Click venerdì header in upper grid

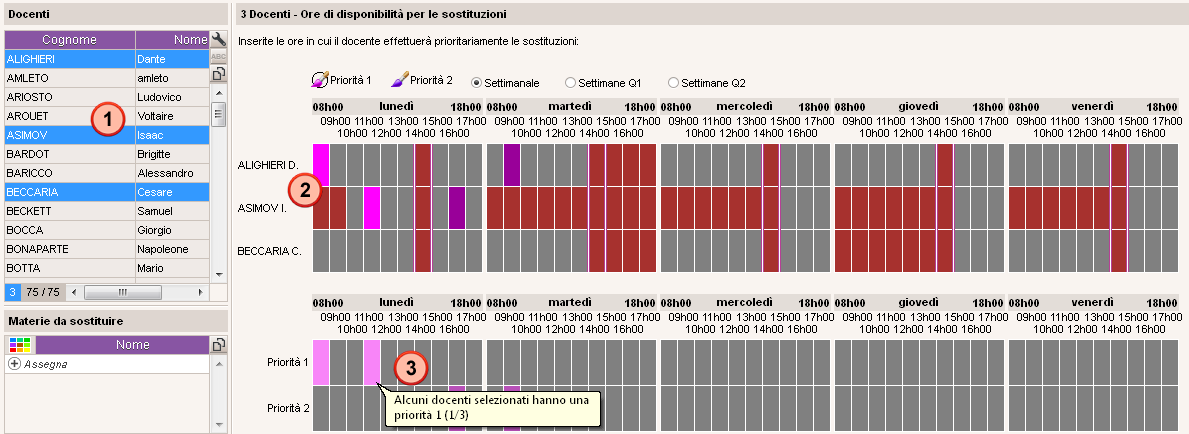pyautogui.click(x=1093, y=107)
